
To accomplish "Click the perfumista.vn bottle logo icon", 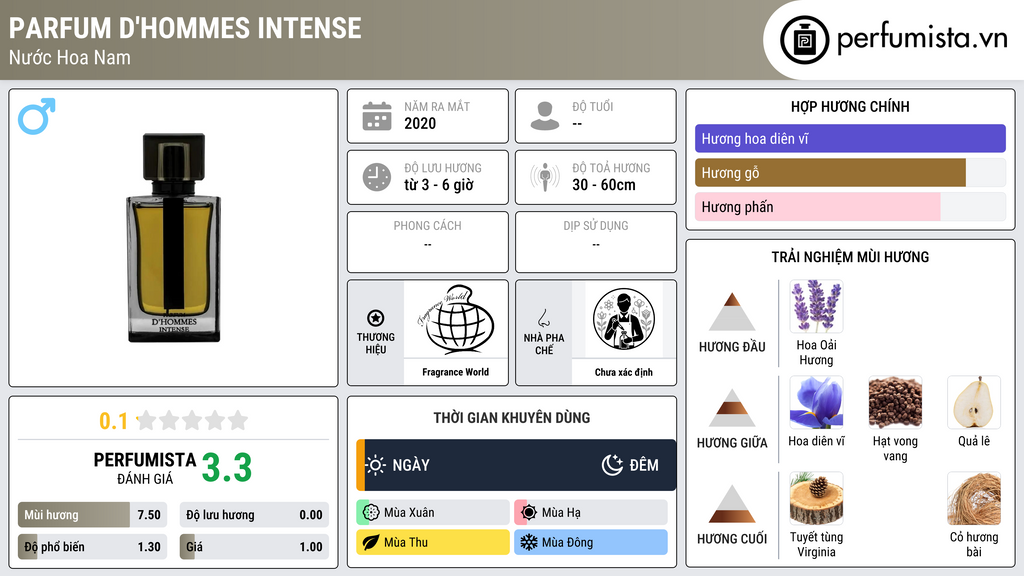I will pyautogui.click(x=804, y=40).
